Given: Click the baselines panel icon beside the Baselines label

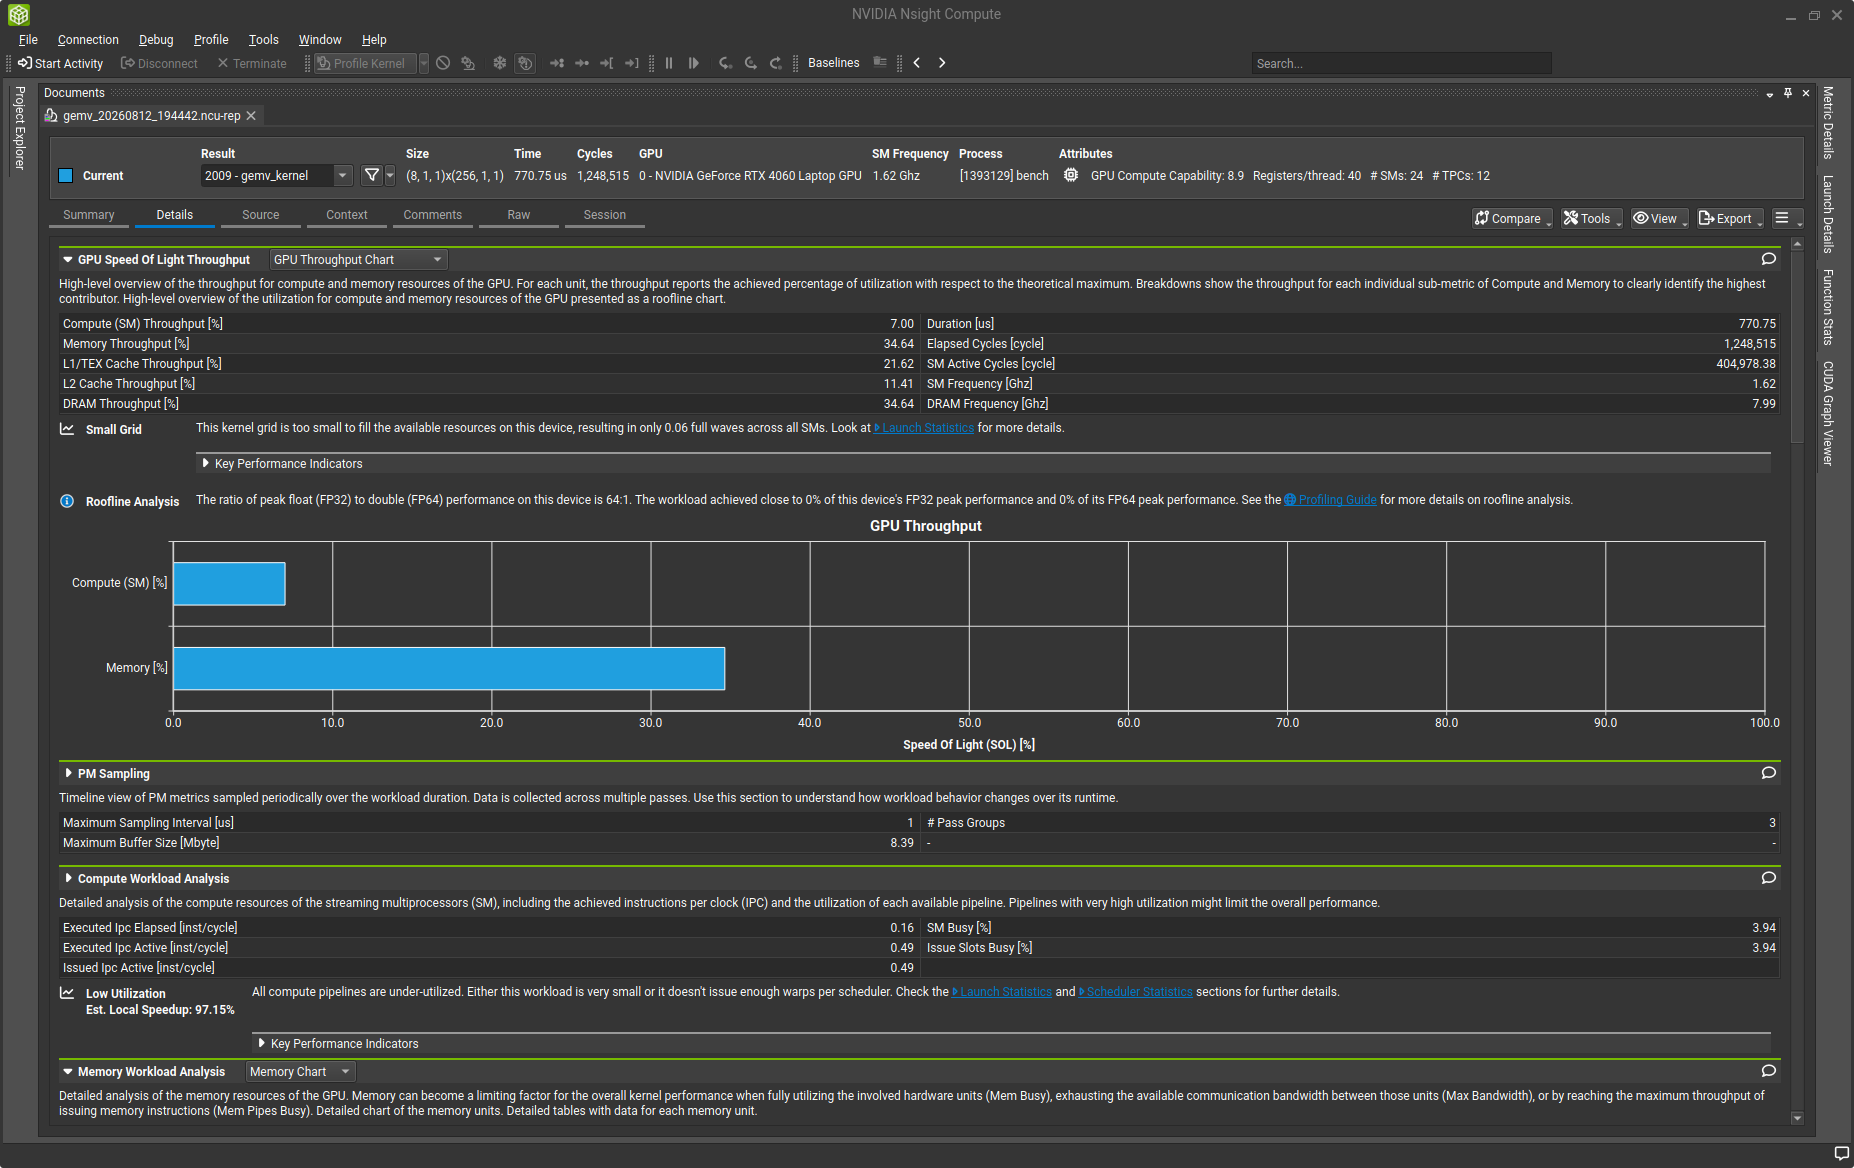Looking at the screenshot, I should [x=880, y=62].
